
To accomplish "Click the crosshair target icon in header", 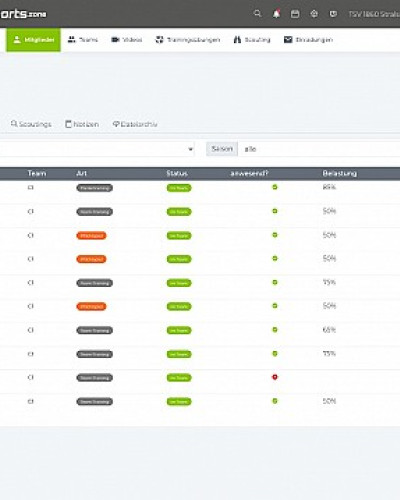I will (314, 14).
